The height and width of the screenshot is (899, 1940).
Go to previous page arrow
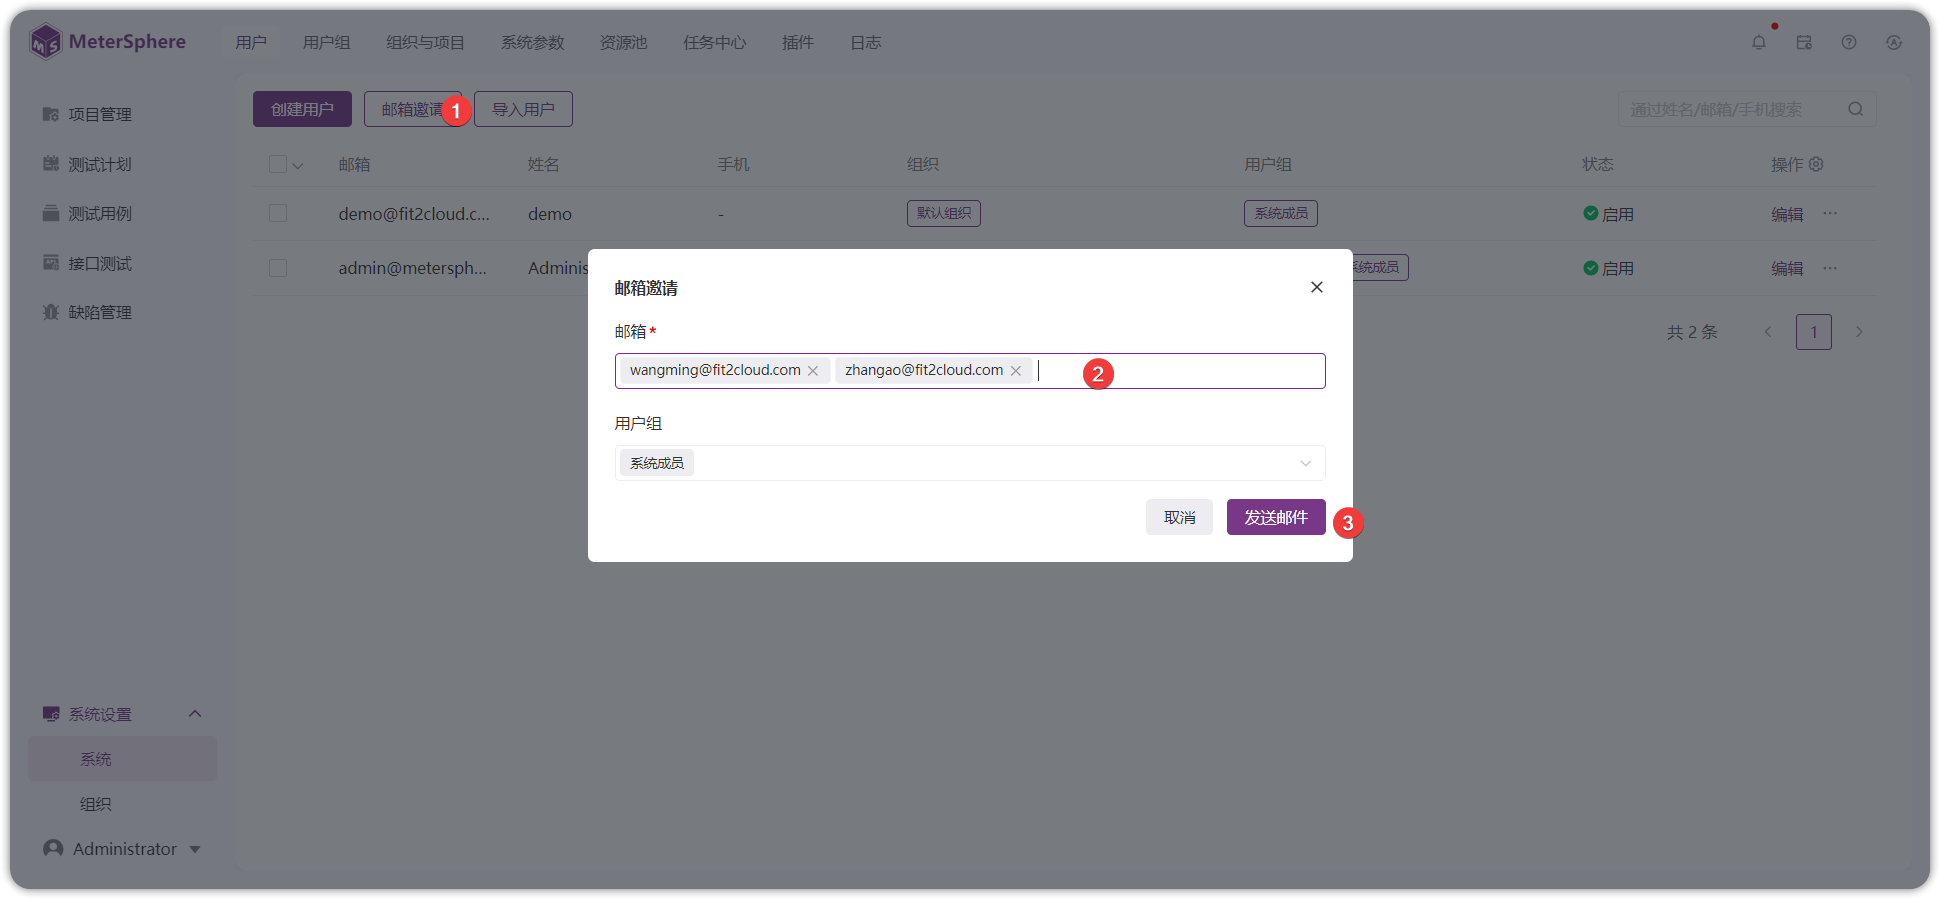point(1768,332)
